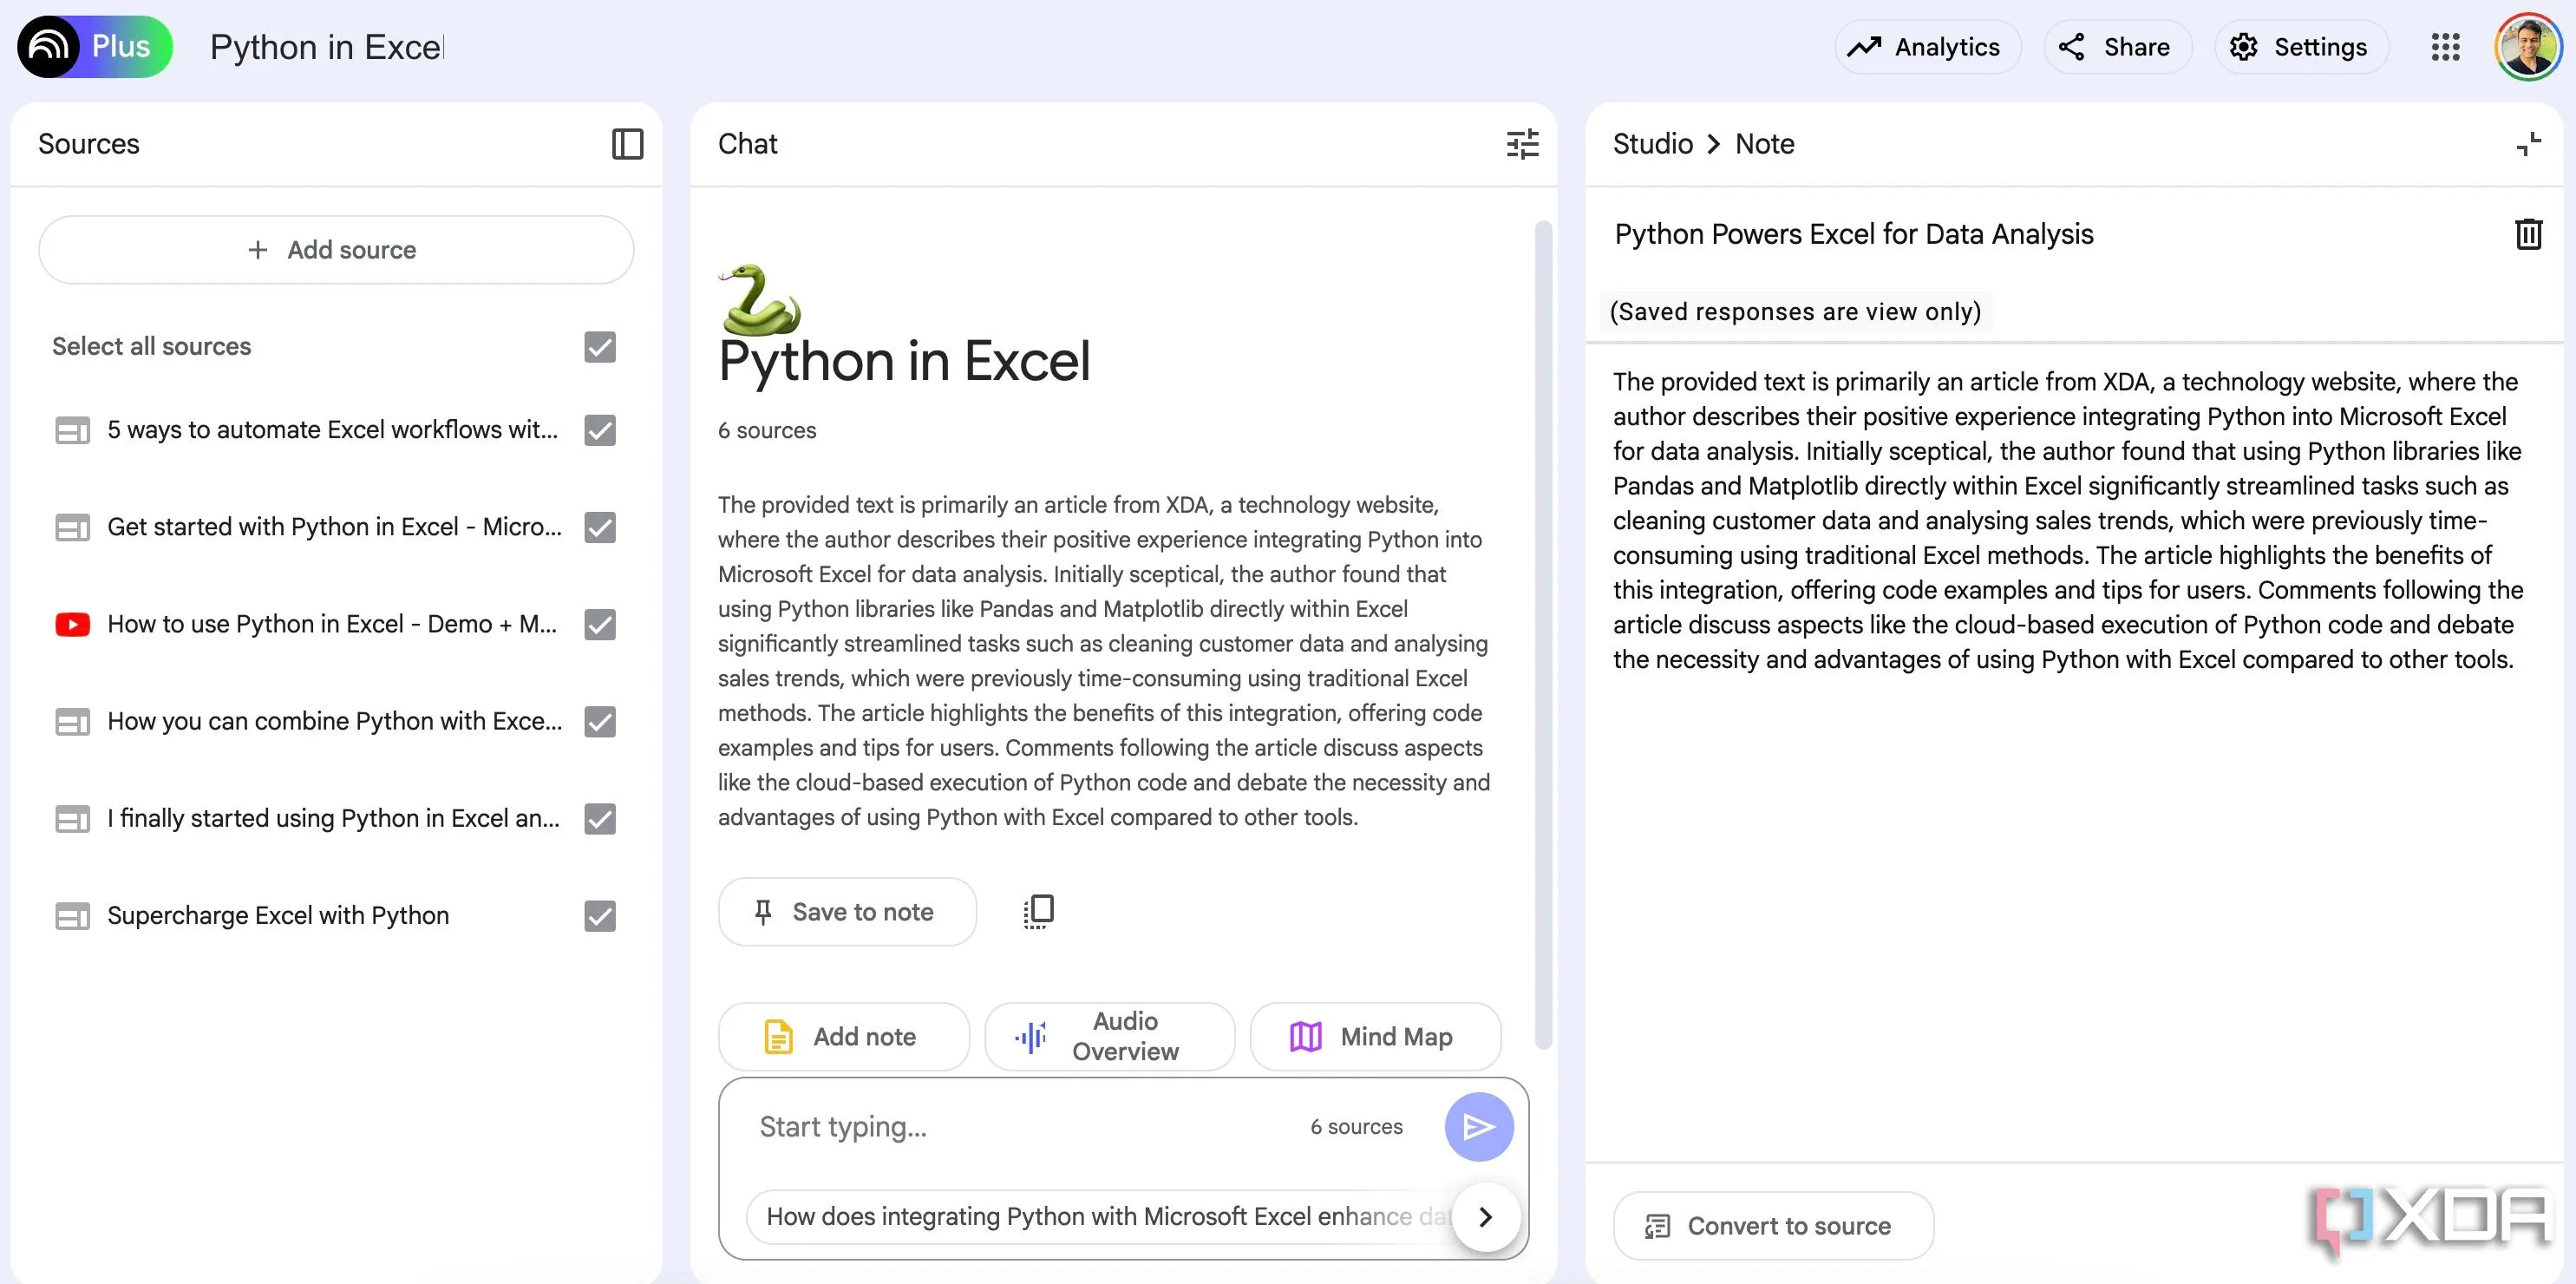This screenshot has width=2576, height=1284.
Task: Open 'Get started with Python in Excel - Micro...' source
Action: pos(334,527)
